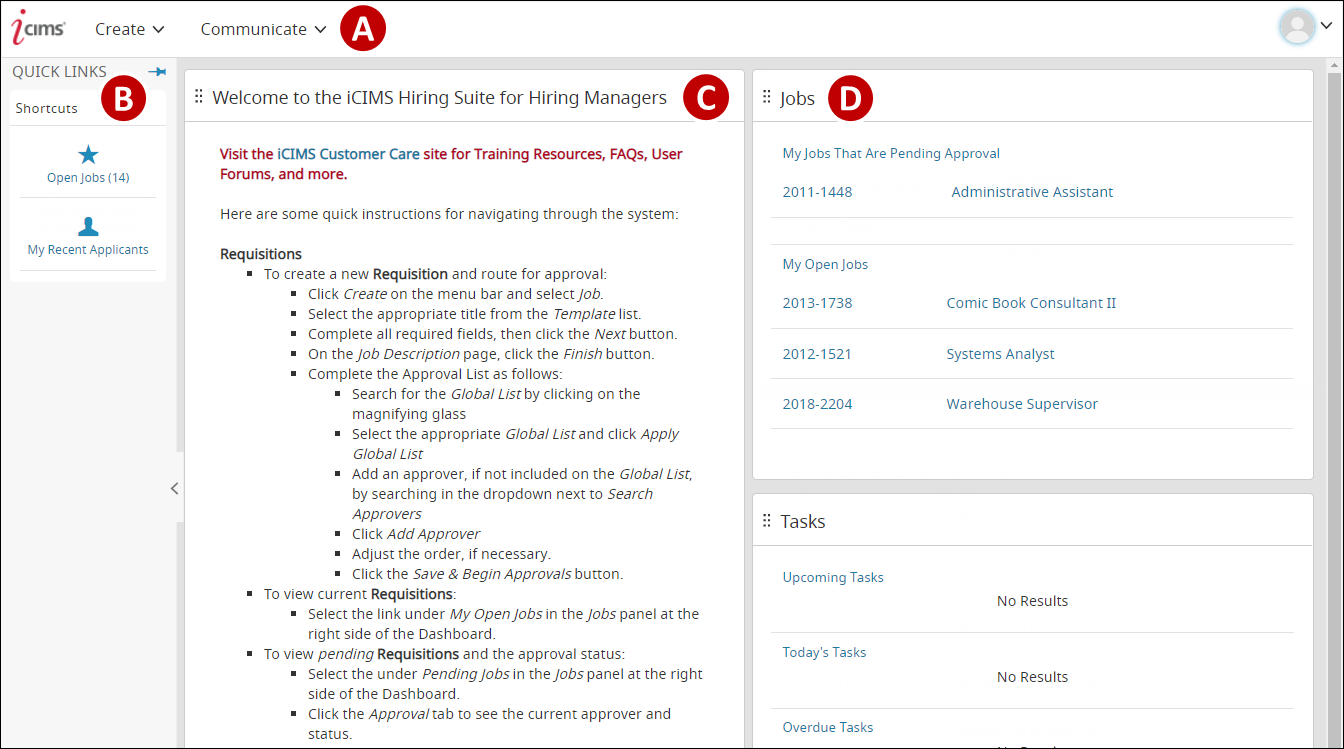Screen dimensions: 1344x749
Task: Click the My Recent Applicants person icon
Action: coord(88,227)
